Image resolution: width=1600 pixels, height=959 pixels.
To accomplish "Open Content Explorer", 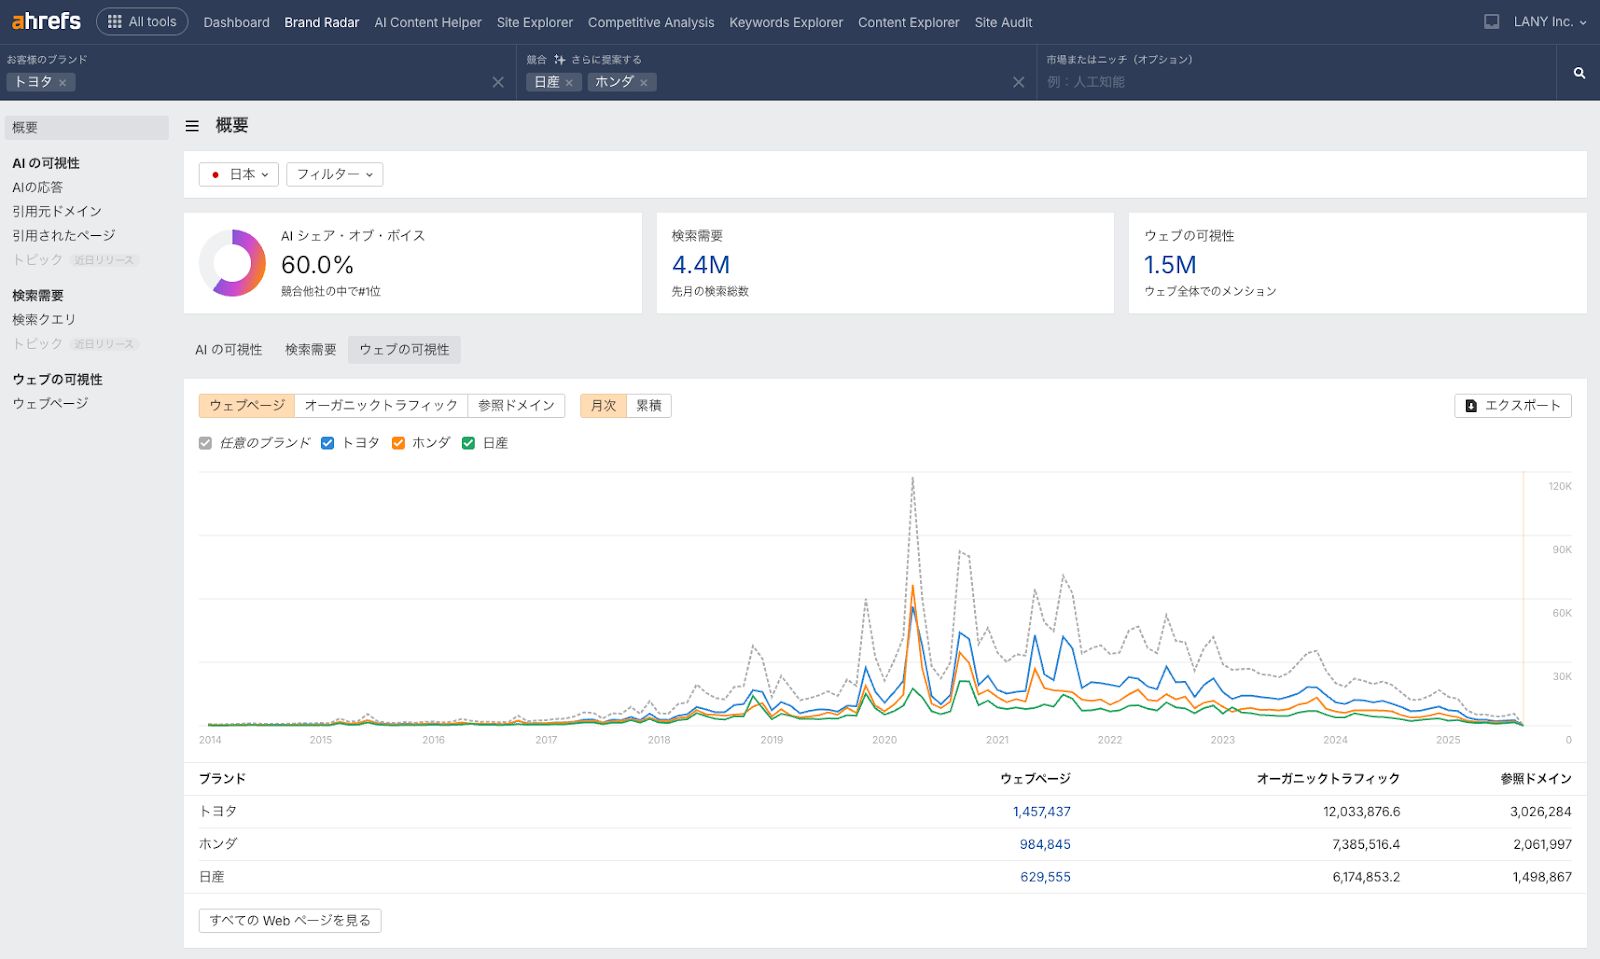I will (908, 22).
